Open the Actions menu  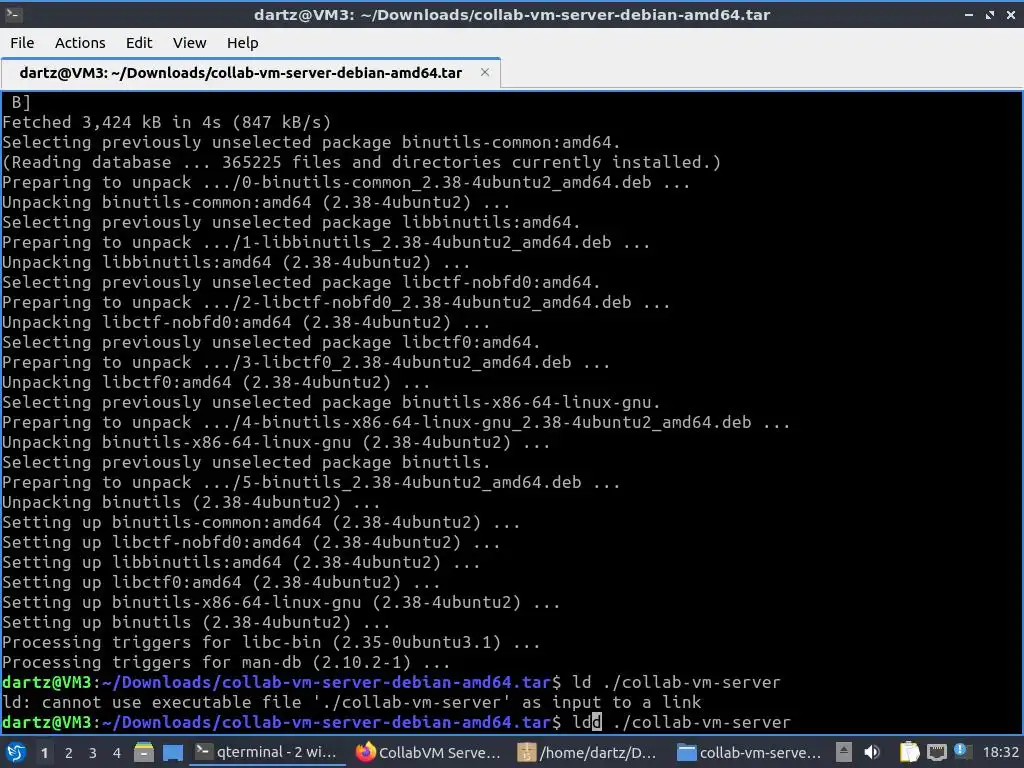[x=80, y=43]
